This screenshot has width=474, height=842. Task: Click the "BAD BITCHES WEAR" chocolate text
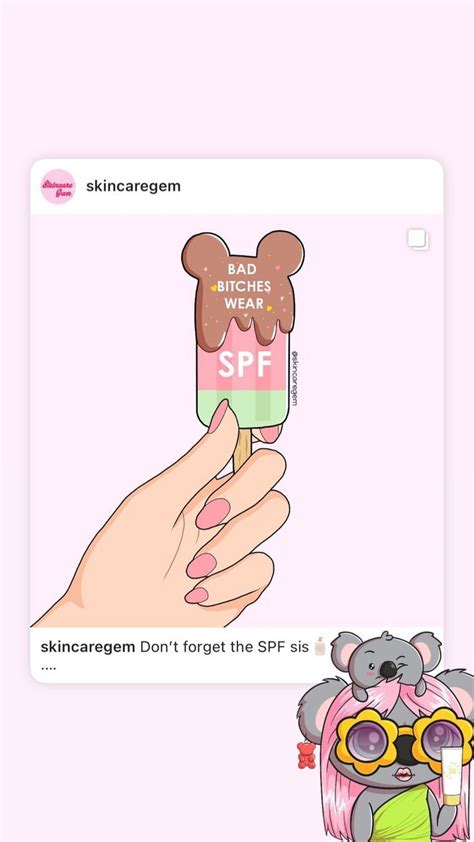(244, 286)
